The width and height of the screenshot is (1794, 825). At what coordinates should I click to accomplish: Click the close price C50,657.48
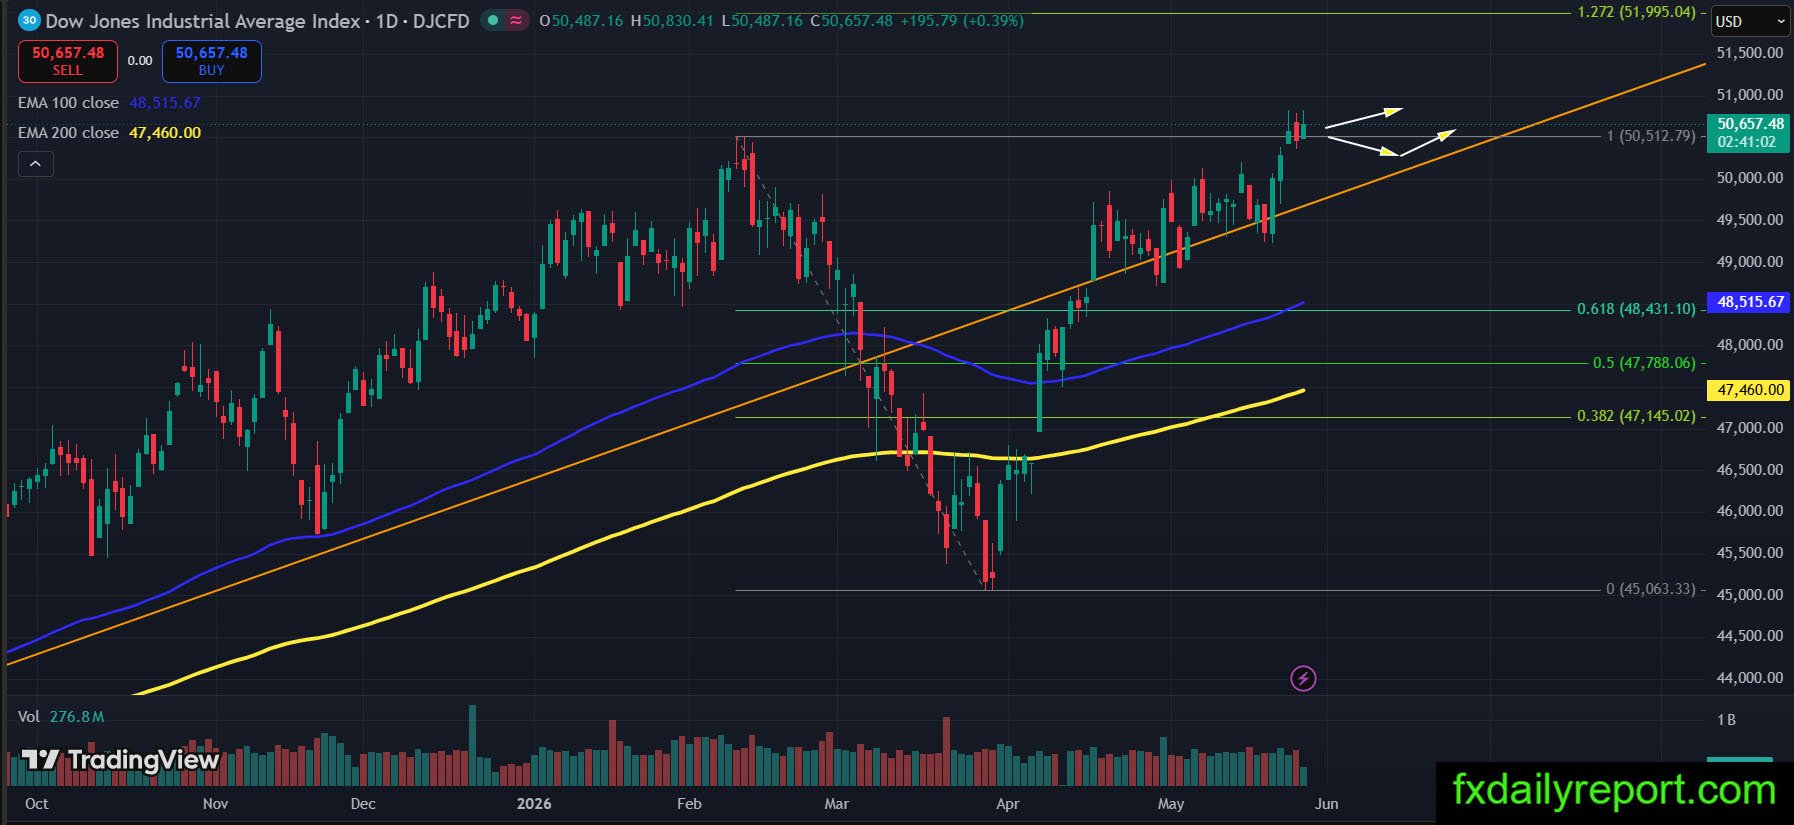coord(851,21)
